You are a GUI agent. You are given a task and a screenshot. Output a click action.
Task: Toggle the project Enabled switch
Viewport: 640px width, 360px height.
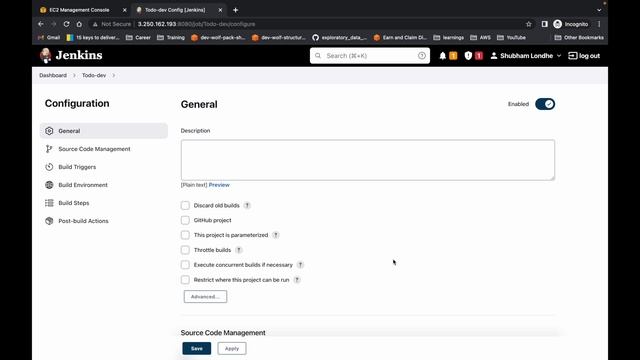(545, 104)
